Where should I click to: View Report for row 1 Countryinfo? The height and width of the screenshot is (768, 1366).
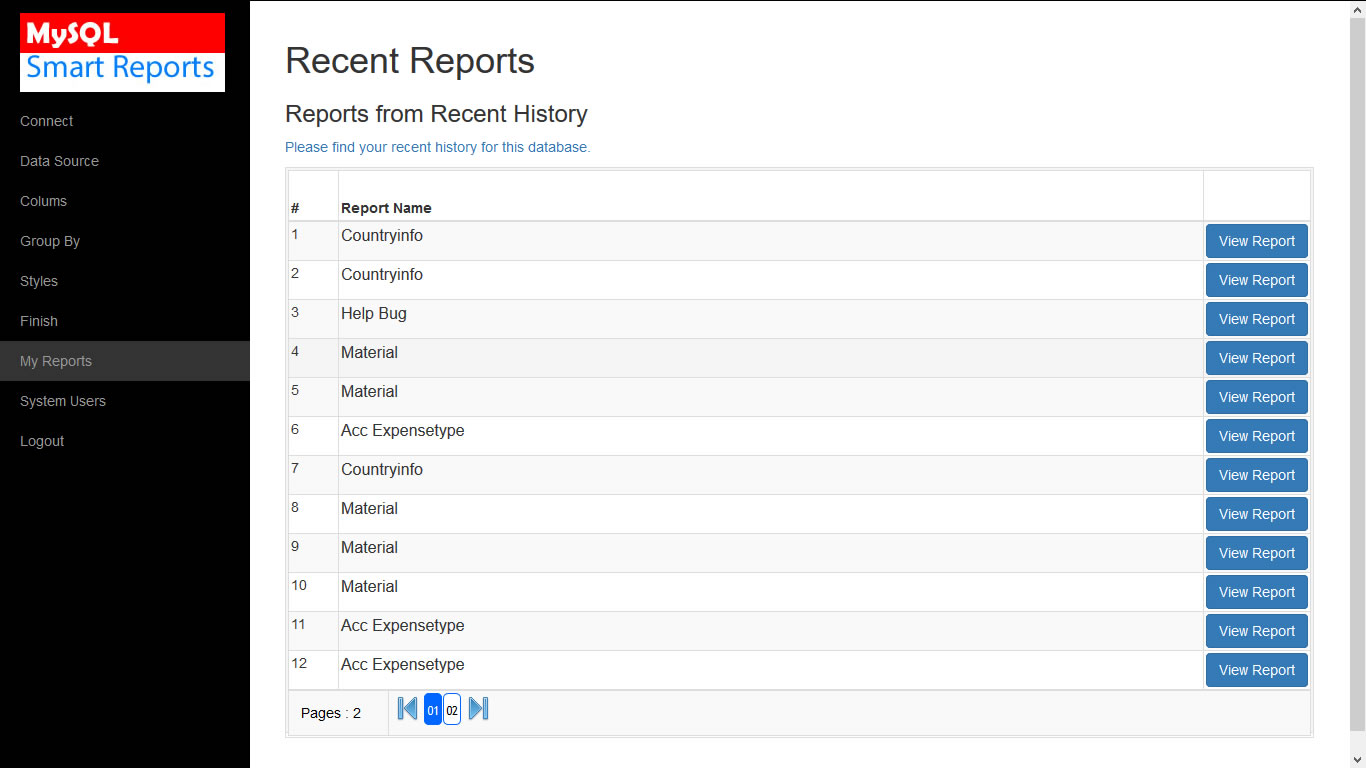(1256, 241)
